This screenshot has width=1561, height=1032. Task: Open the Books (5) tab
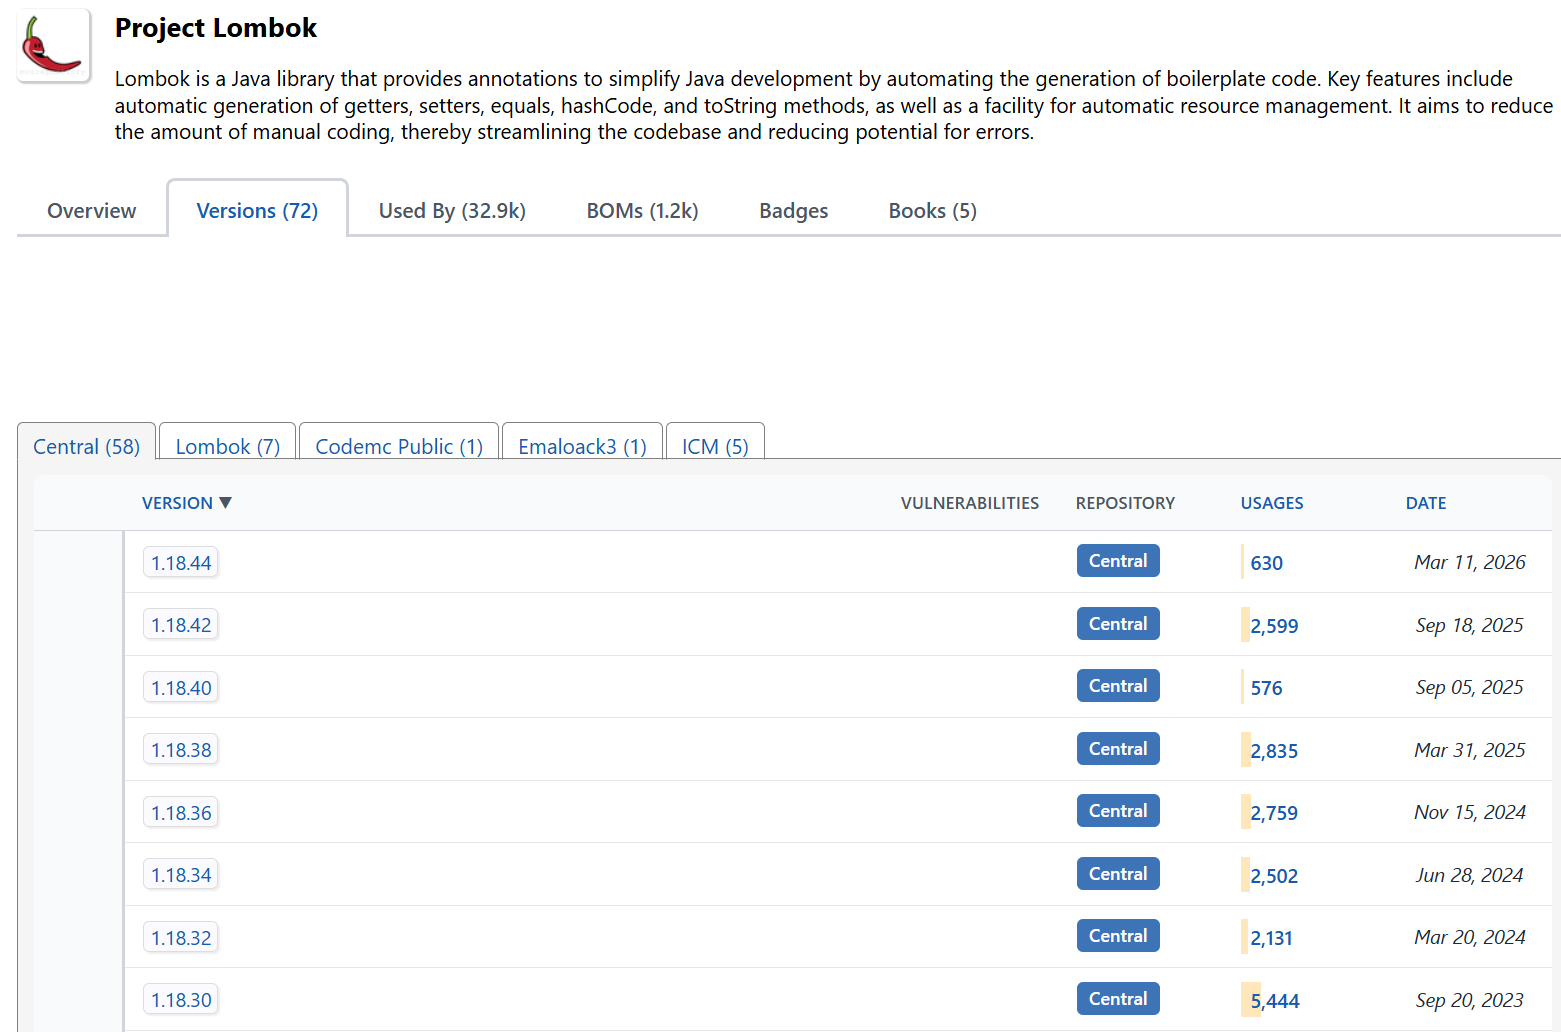(x=933, y=211)
